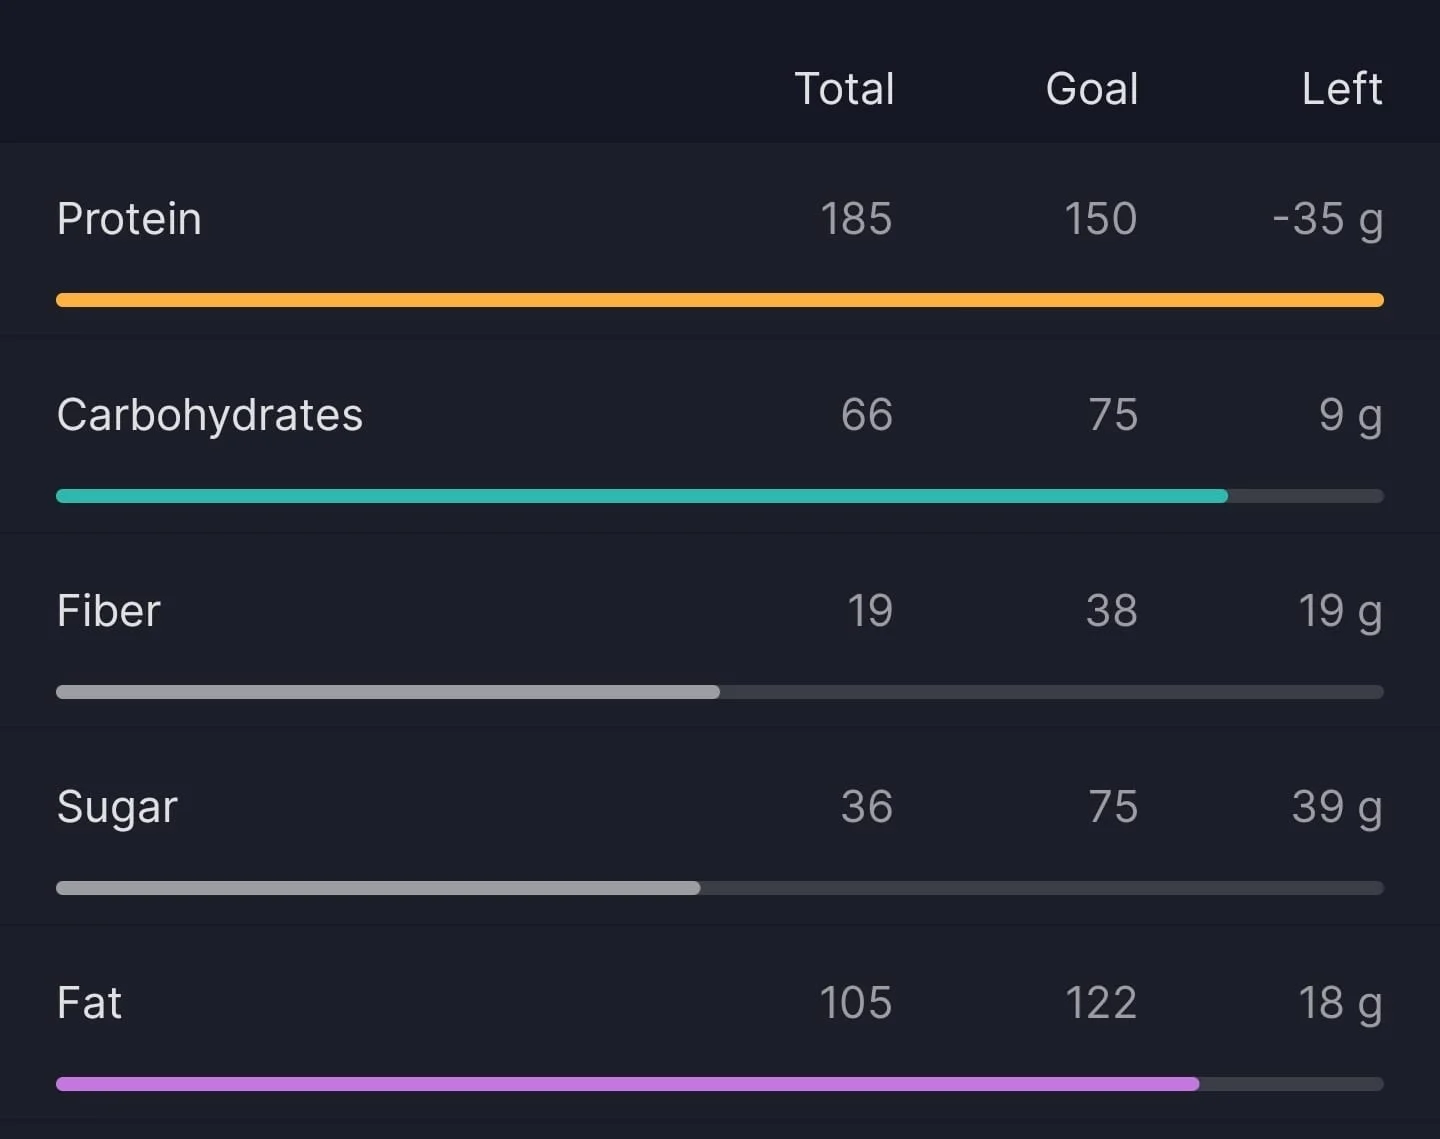Click Fat goal value 122
The image size is (1440, 1139).
click(x=1101, y=1003)
